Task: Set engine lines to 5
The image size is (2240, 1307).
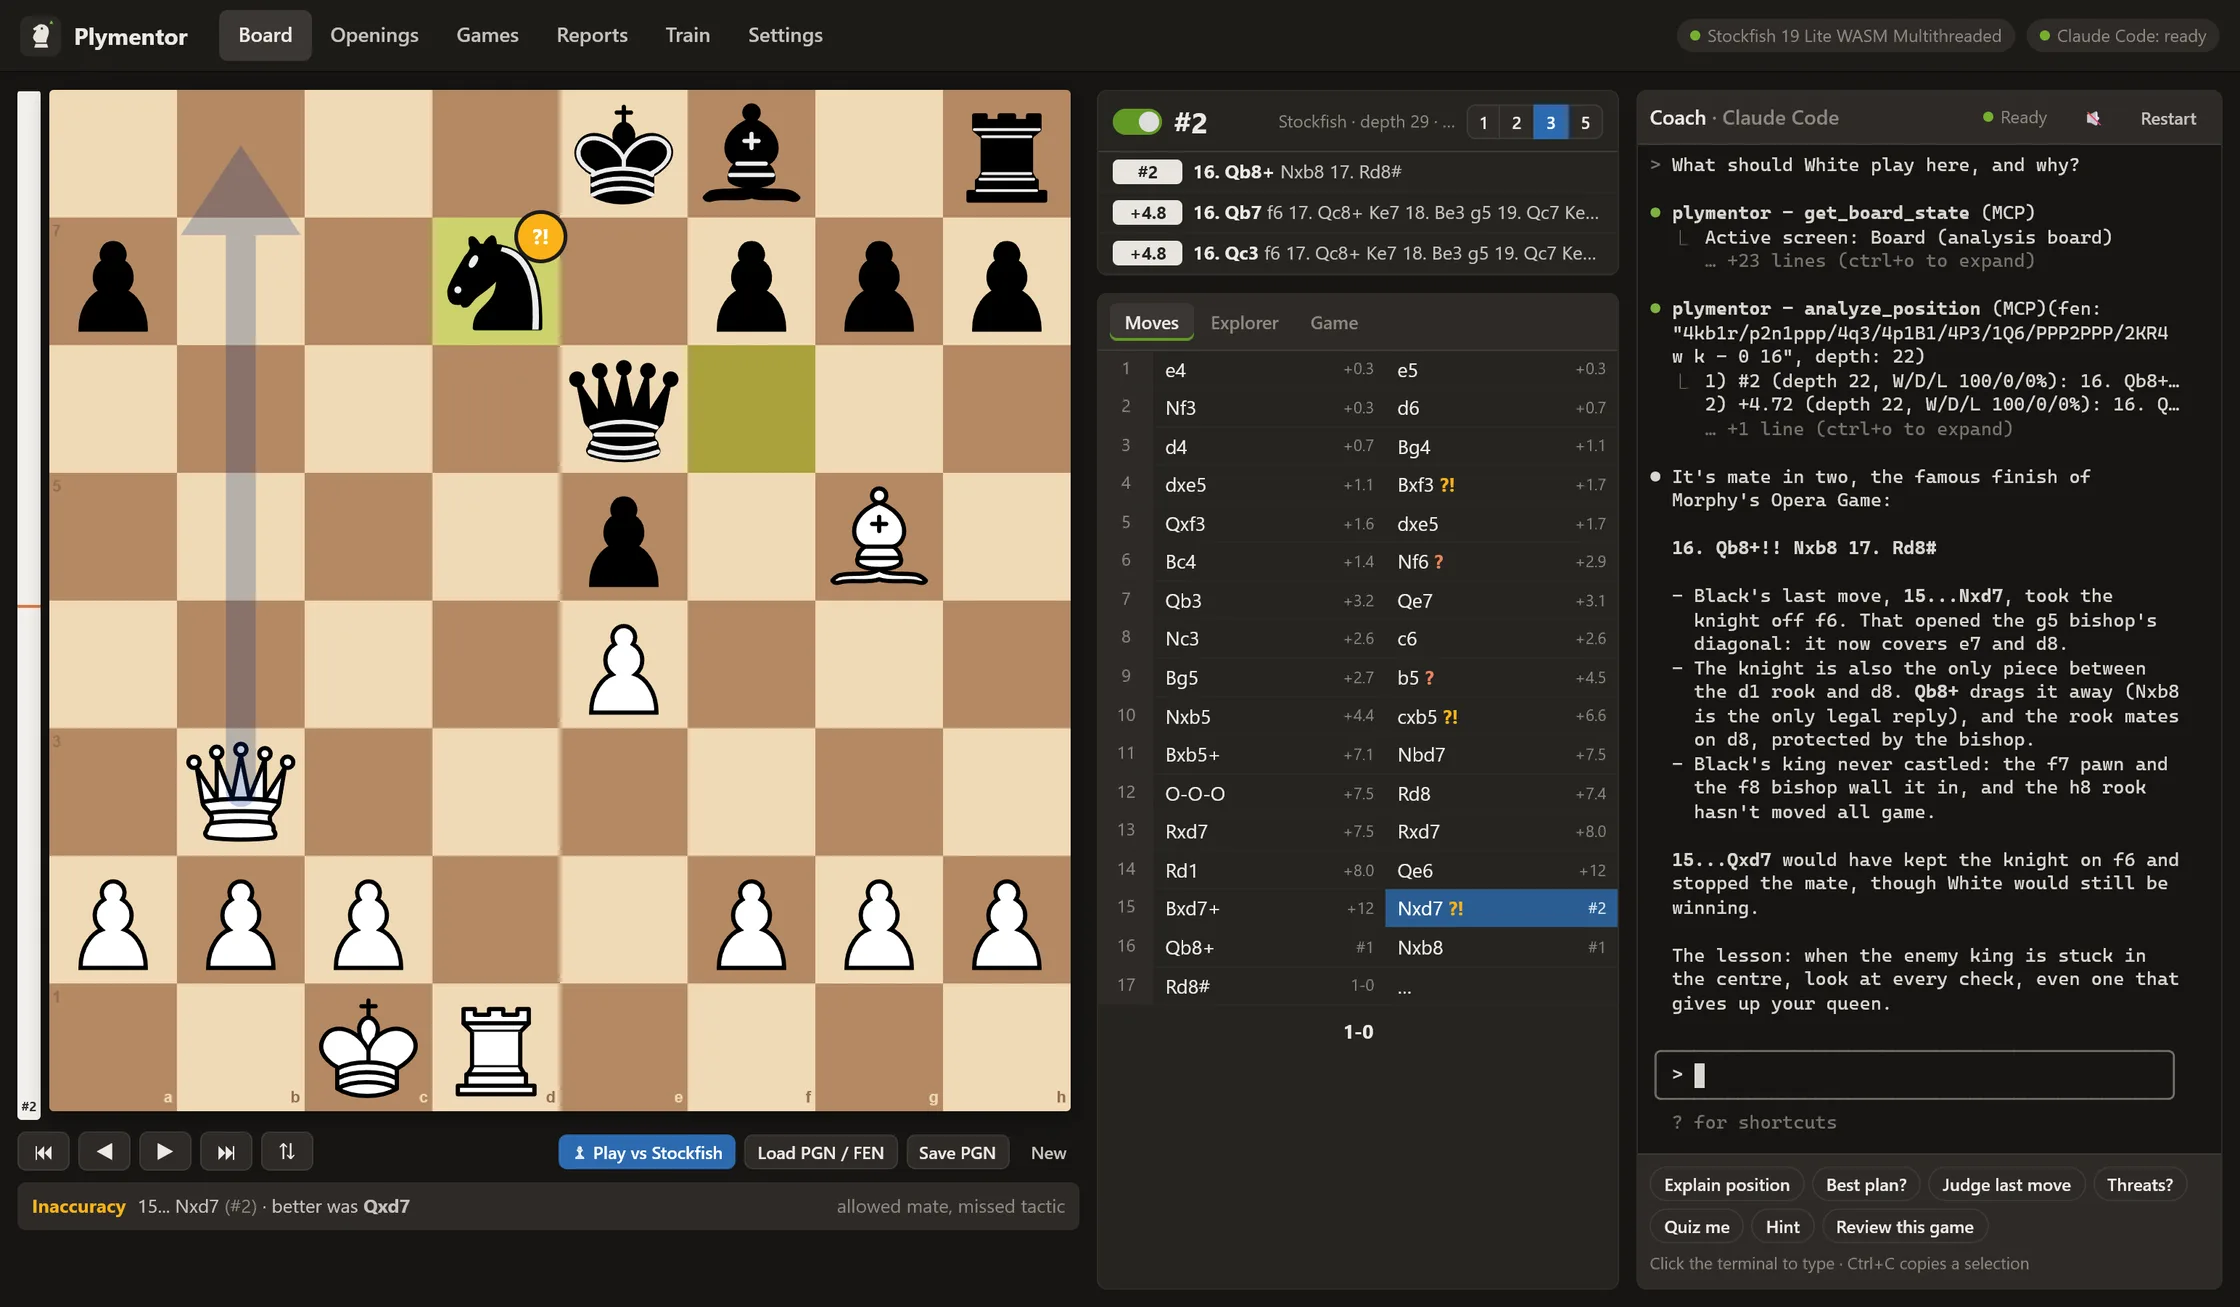Action: (1585, 123)
